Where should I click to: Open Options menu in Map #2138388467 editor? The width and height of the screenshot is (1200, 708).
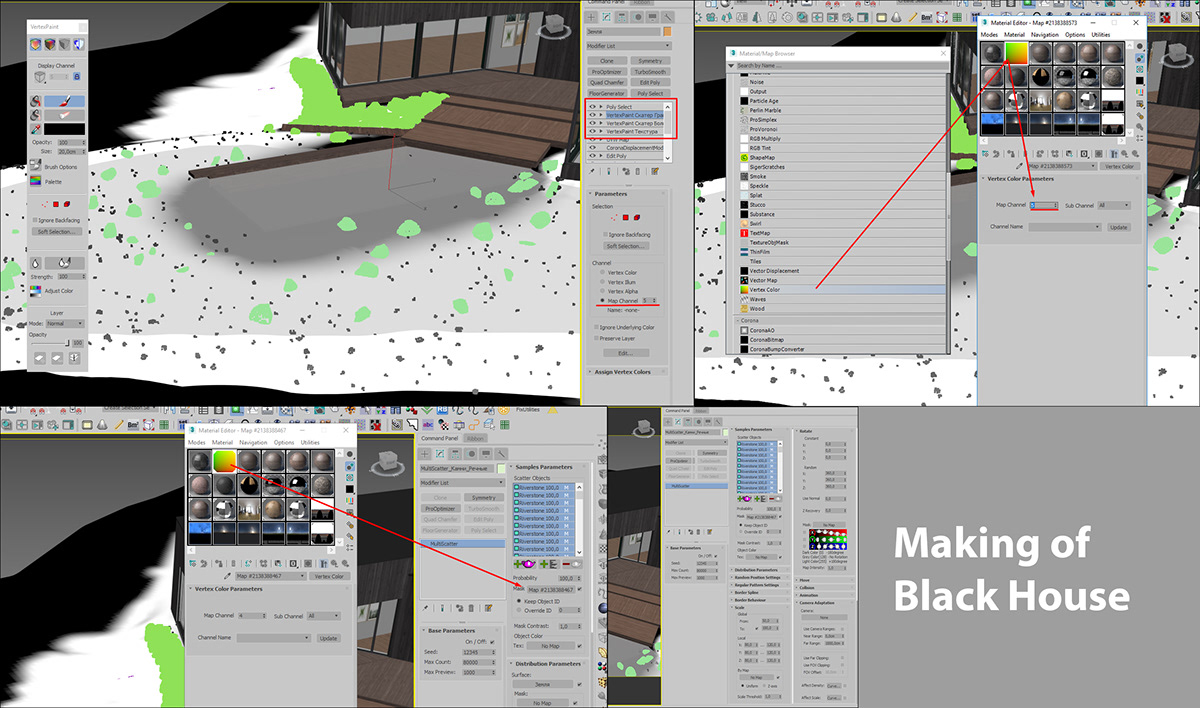pyautogui.click(x=284, y=442)
